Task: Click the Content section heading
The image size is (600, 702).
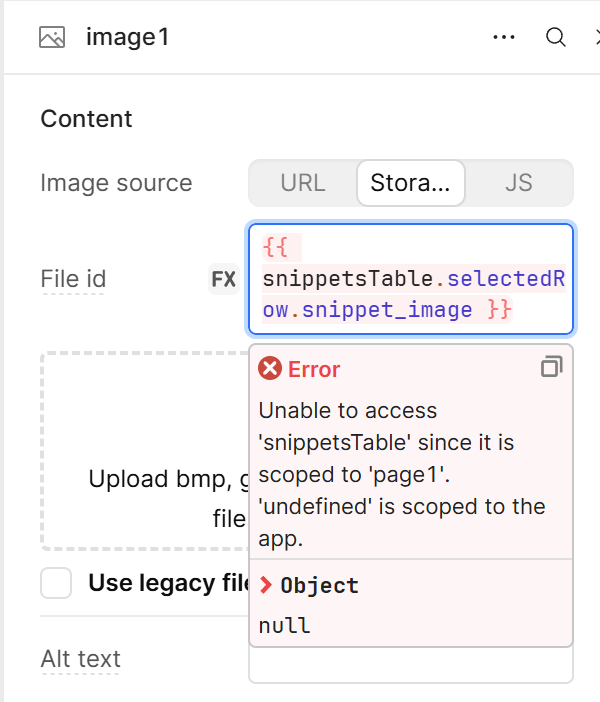Action: [86, 119]
